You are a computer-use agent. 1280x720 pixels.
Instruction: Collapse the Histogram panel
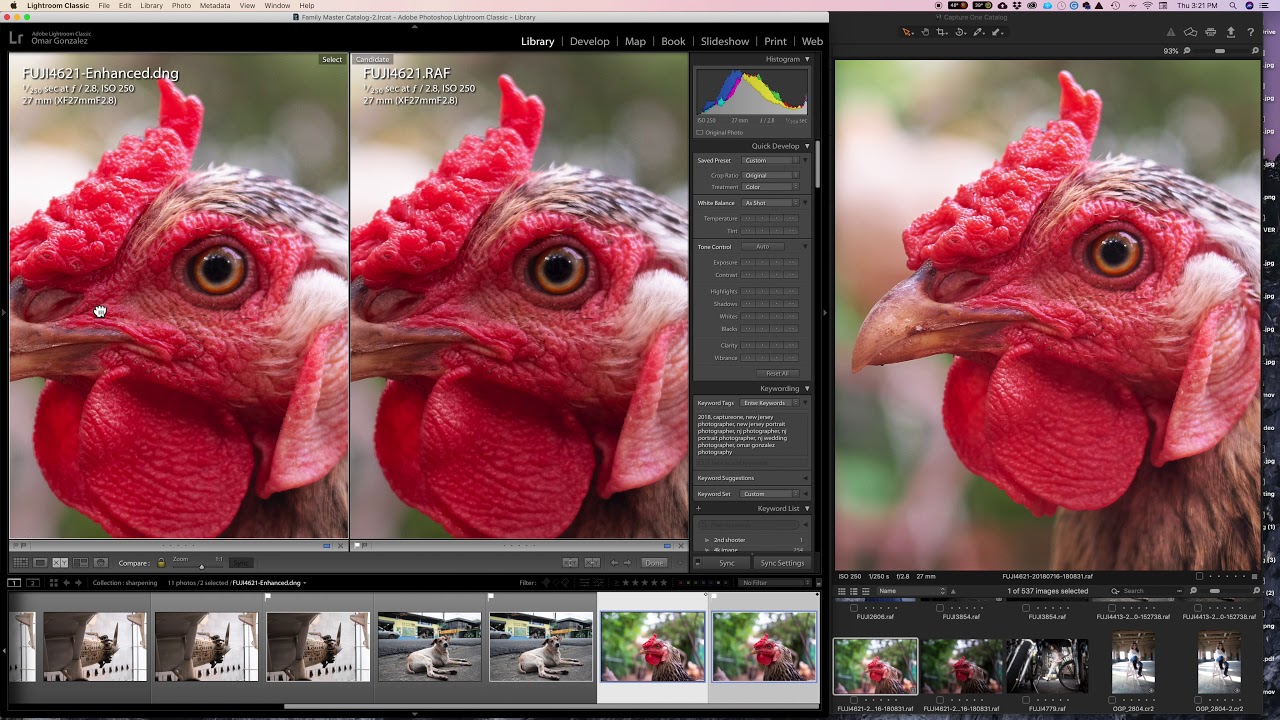[x=807, y=60]
